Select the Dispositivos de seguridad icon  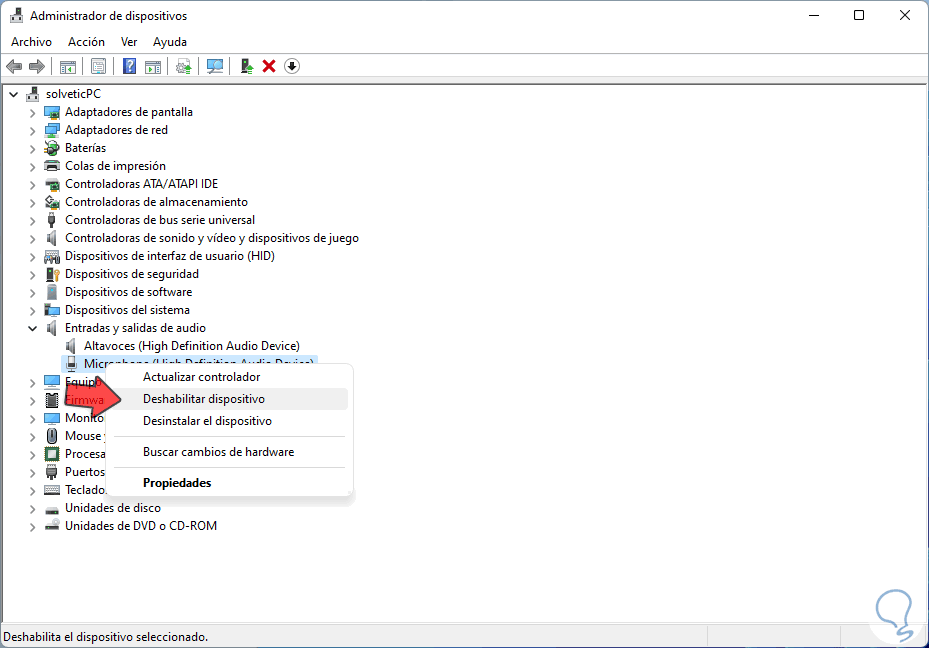point(52,274)
